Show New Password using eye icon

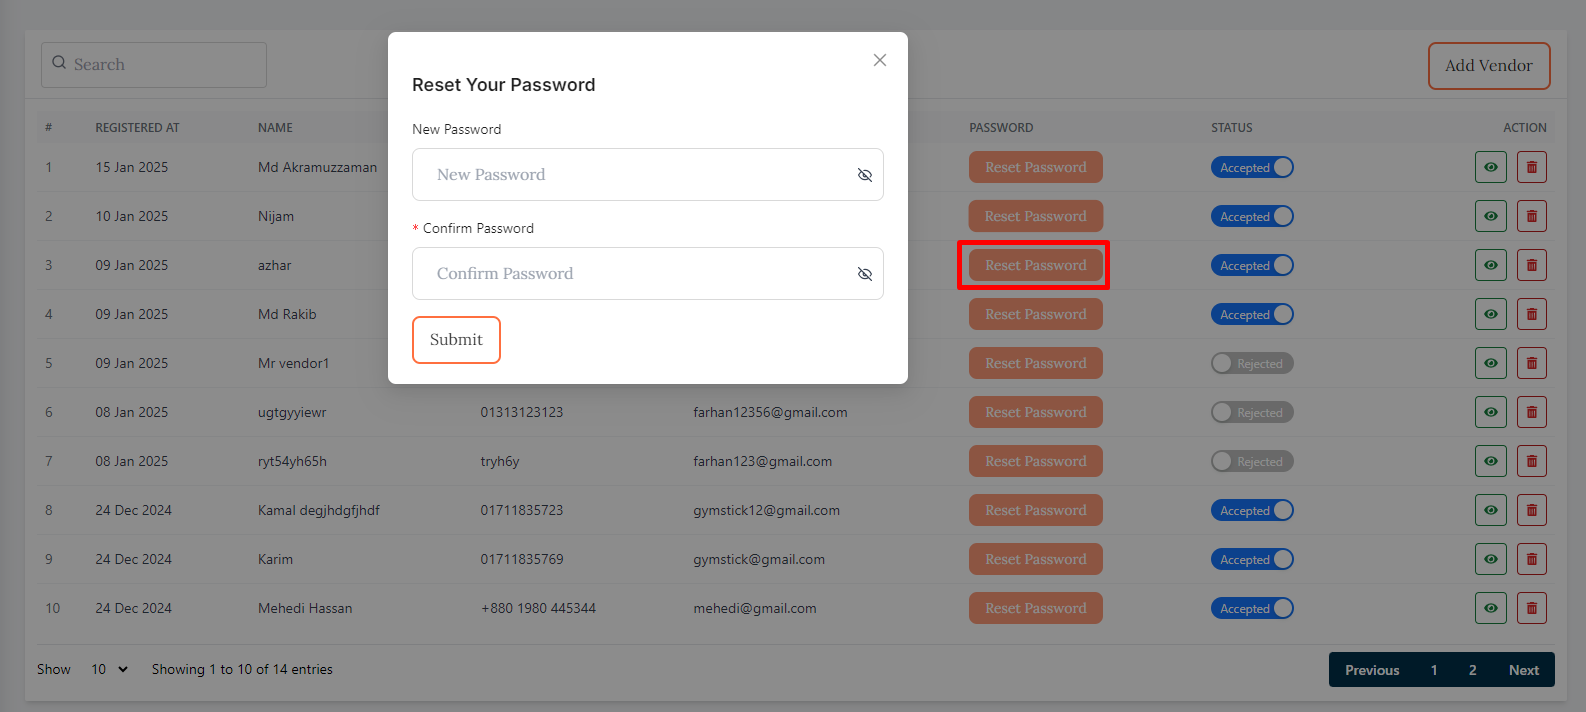pos(865,175)
